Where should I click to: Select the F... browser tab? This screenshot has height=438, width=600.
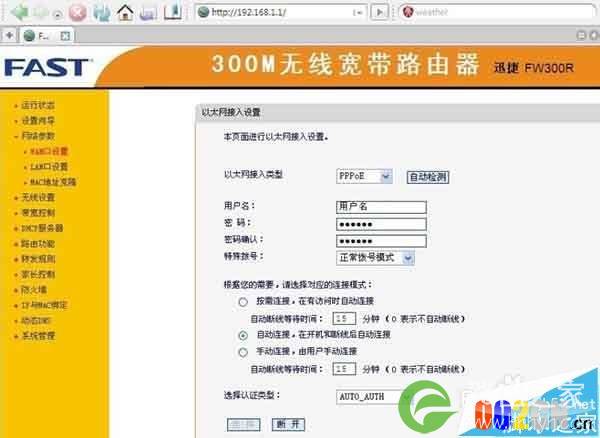click(47, 36)
